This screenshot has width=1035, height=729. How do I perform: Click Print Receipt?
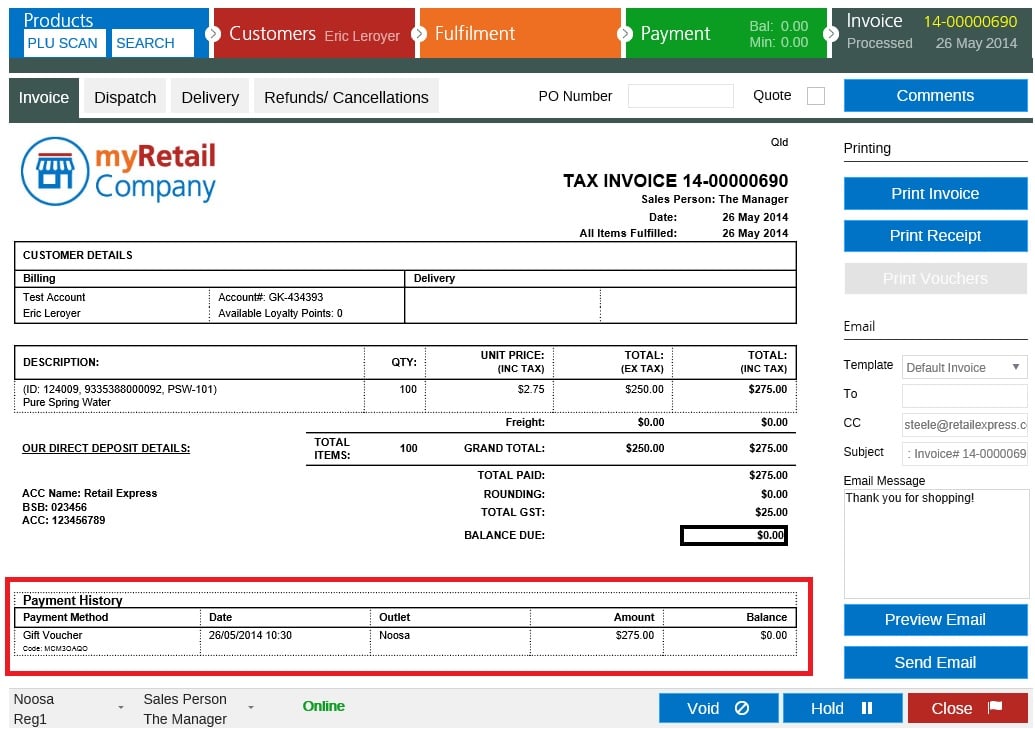(935, 236)
